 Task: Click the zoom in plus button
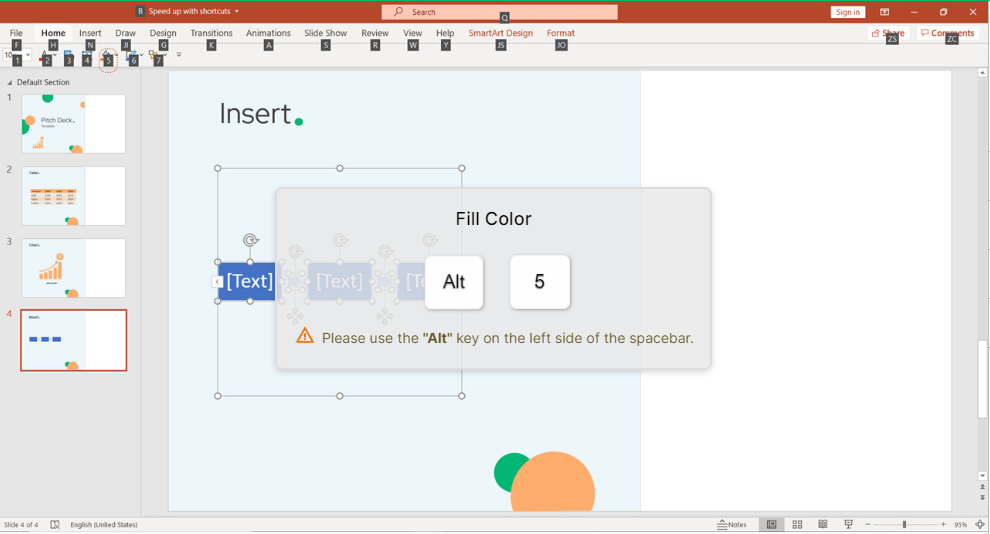943,525
